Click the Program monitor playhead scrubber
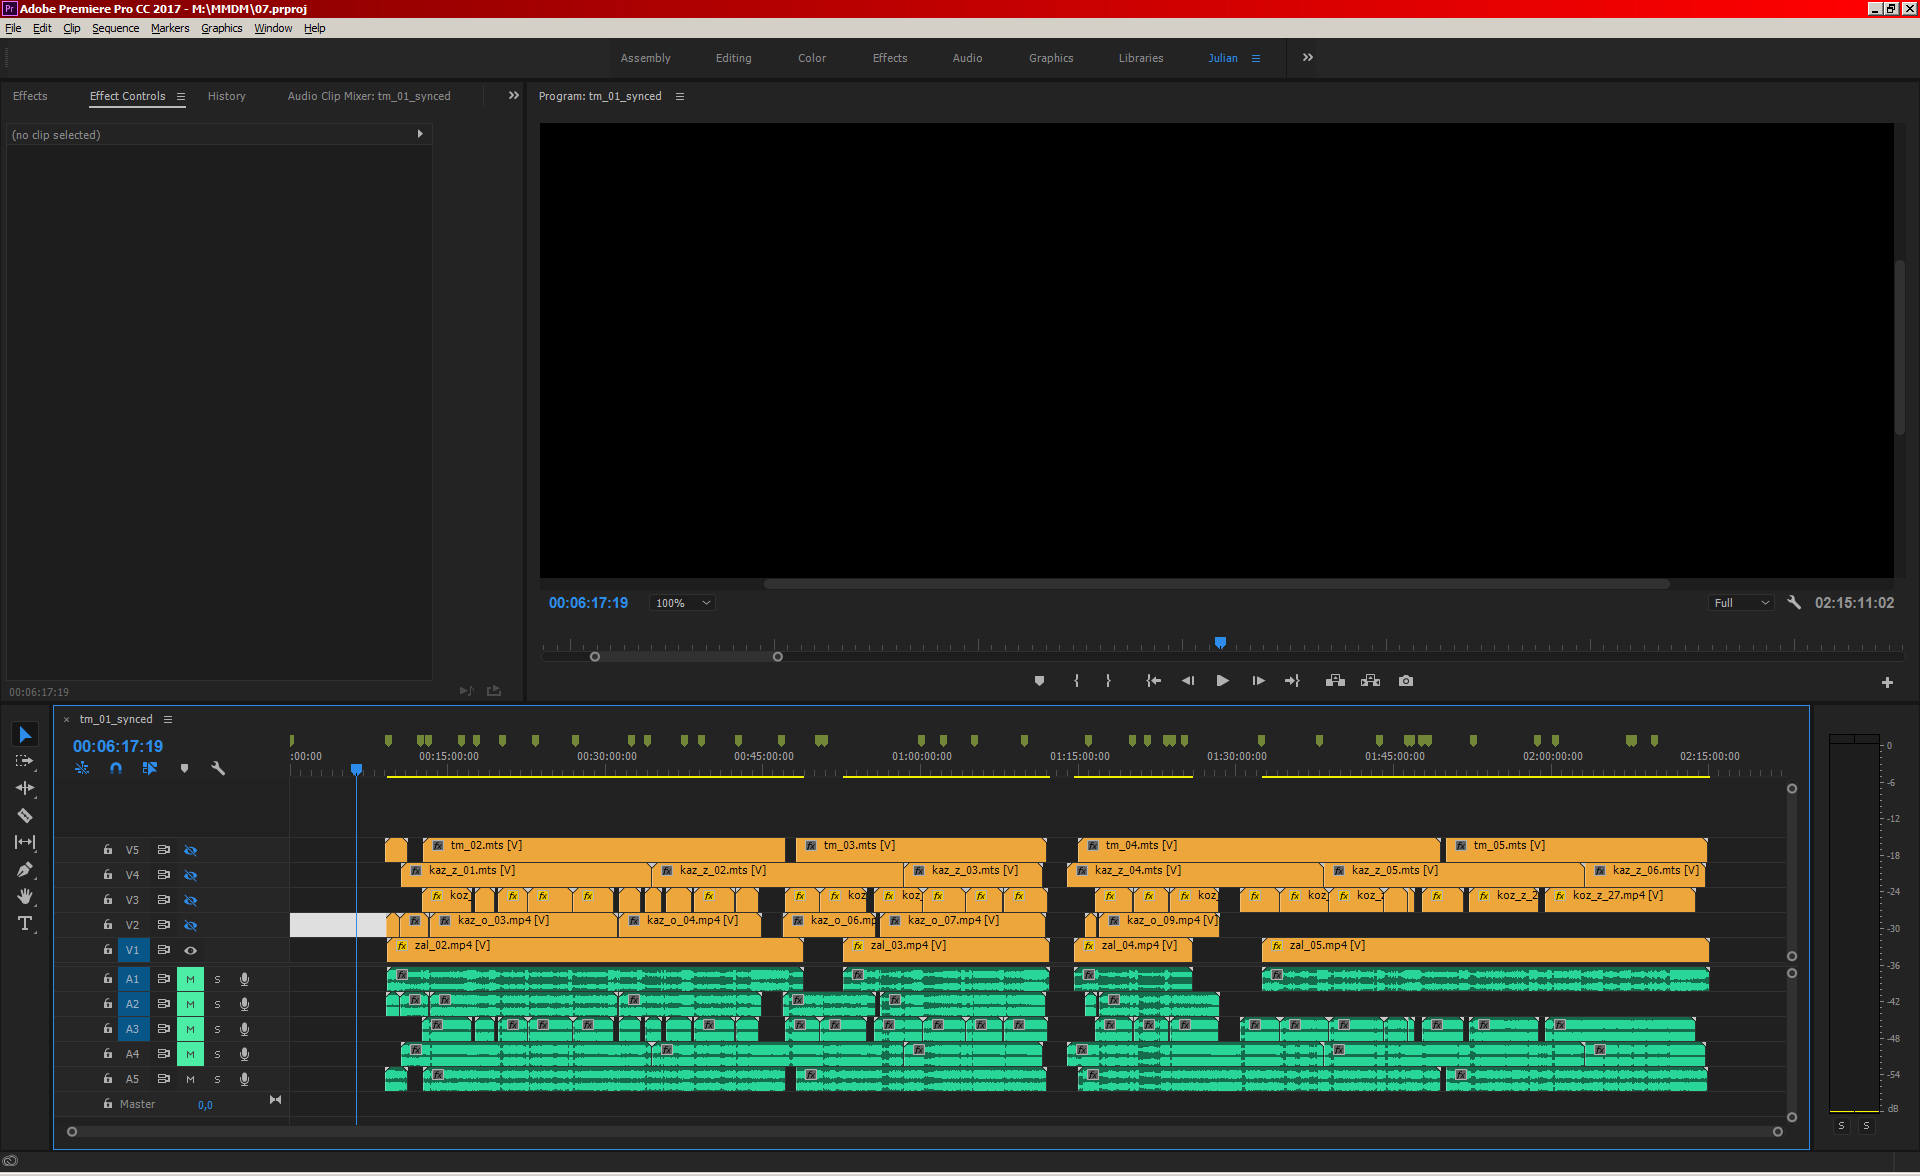Viewport: 1920px width, 1176px height. click(1220, 643)
